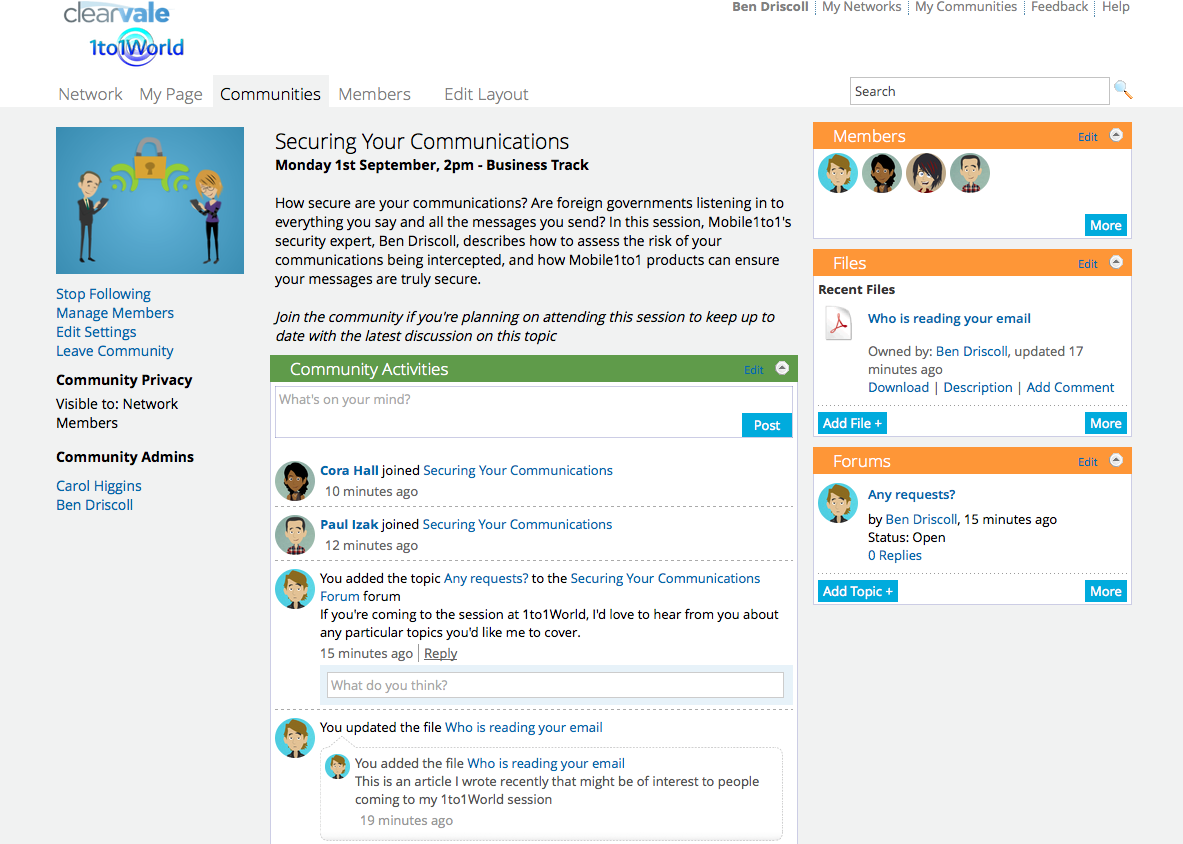The height and width of the screenshot is (844, 1183).
Task: Collapse the Members panel
Action: point(1116,135)
